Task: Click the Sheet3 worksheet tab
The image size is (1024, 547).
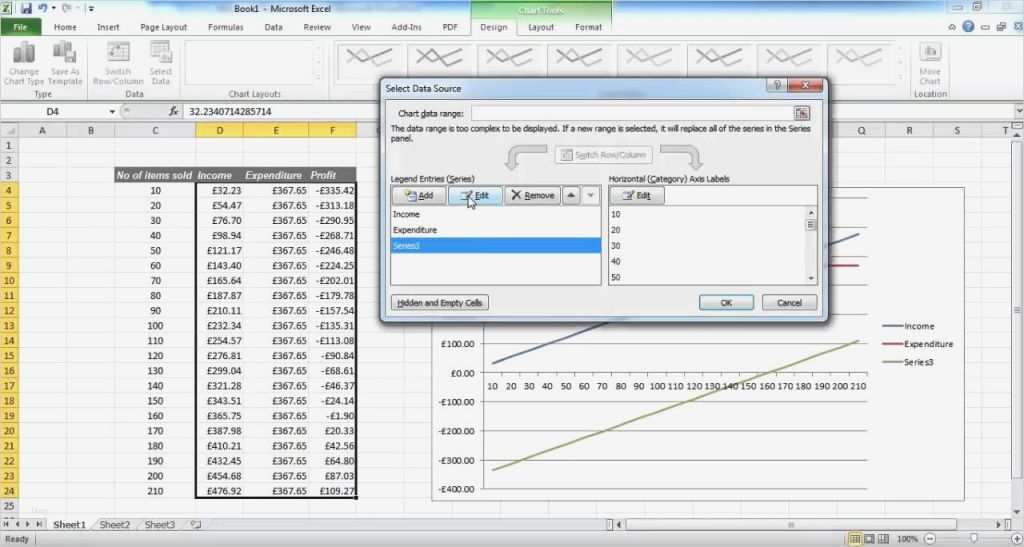Action: (159, 524)
